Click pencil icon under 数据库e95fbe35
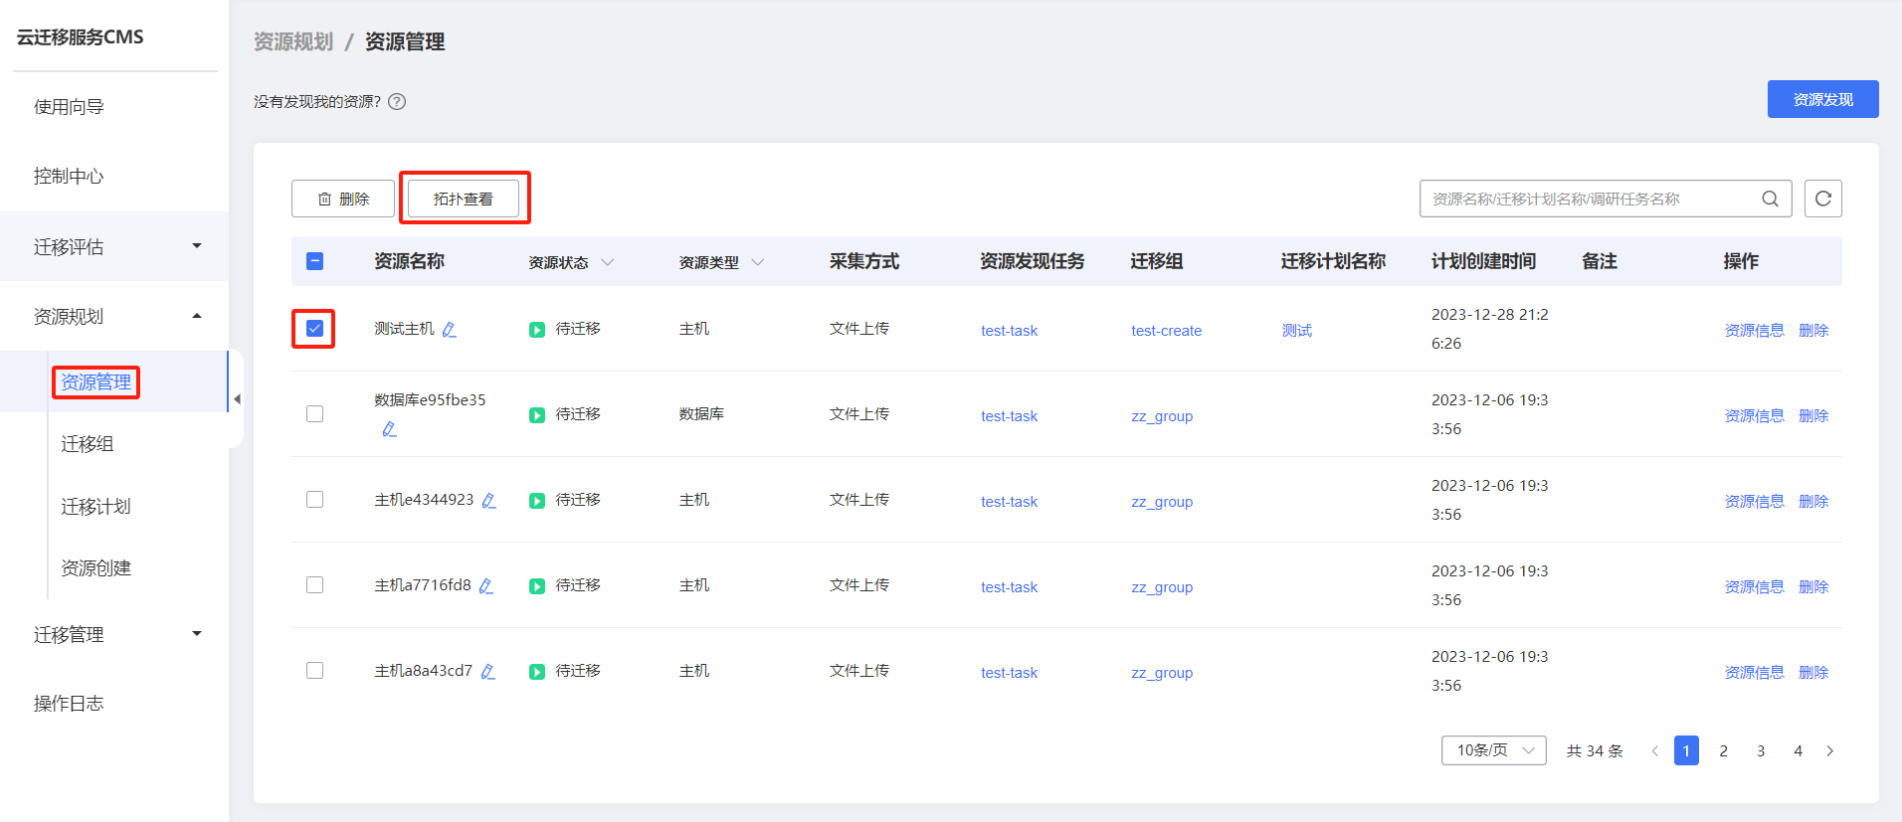 click(x=389, y=429)
